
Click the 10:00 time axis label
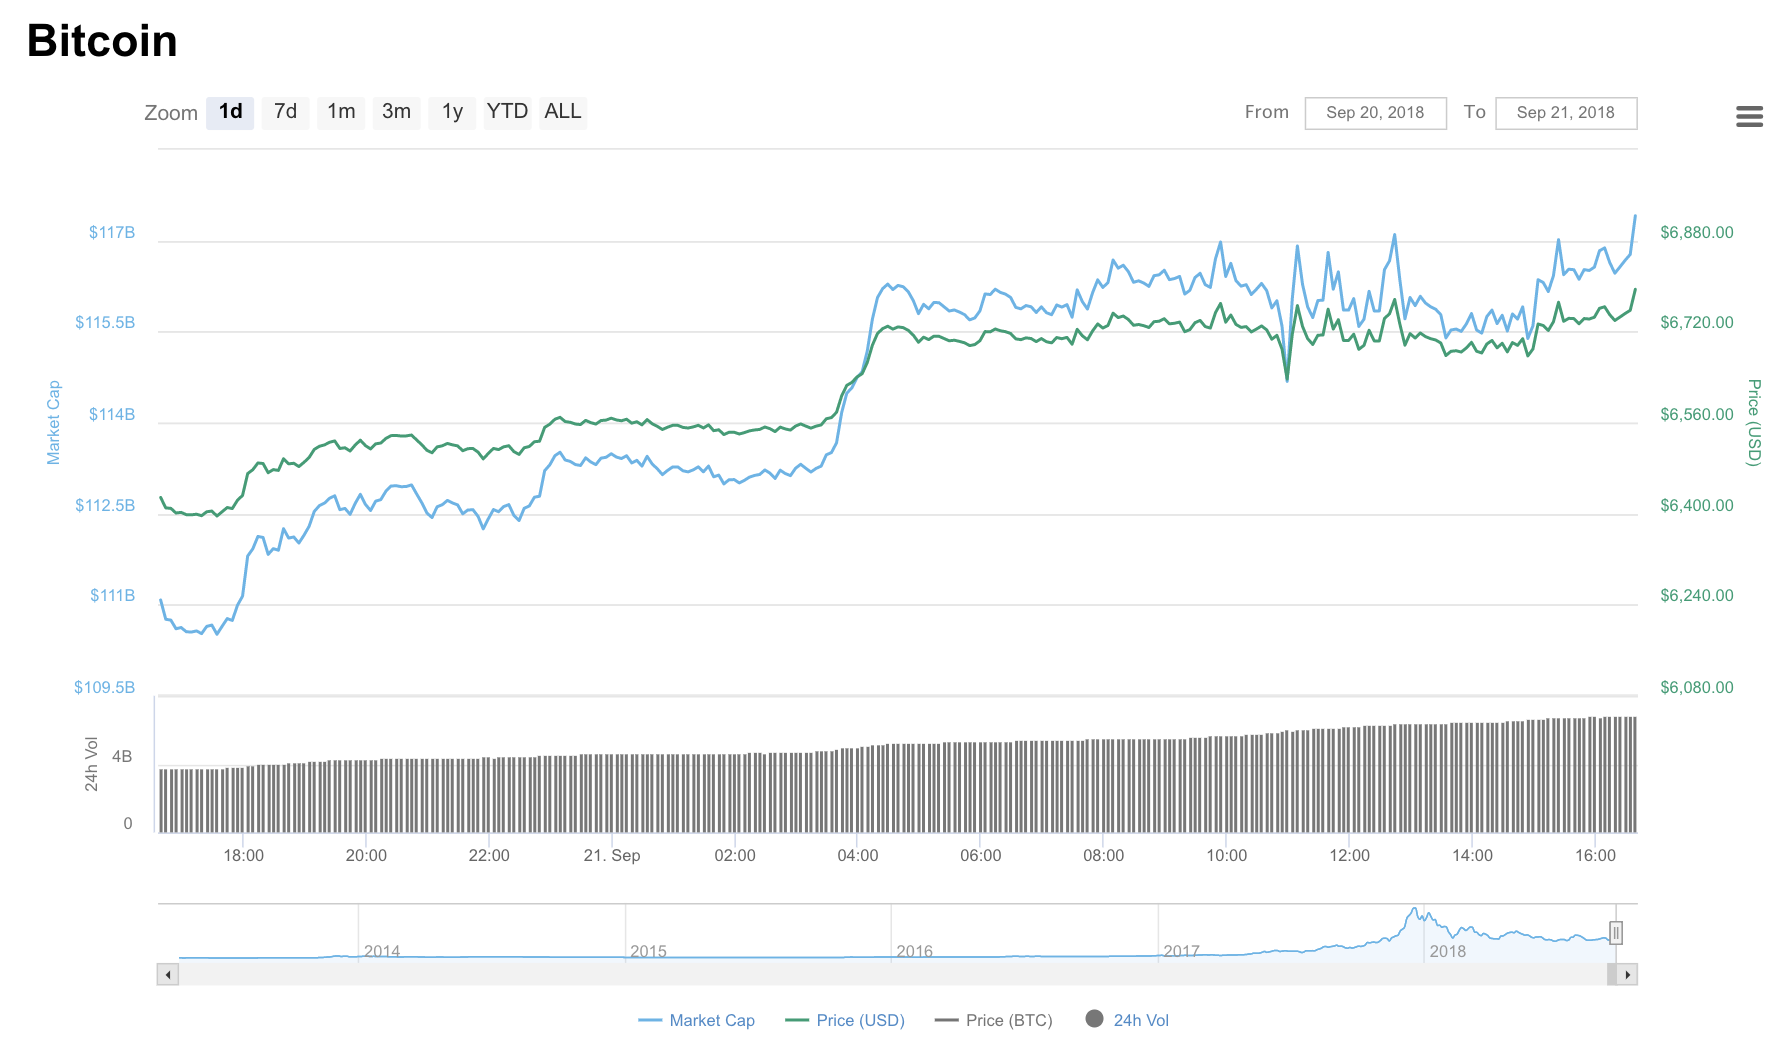tap(1227, 856)
